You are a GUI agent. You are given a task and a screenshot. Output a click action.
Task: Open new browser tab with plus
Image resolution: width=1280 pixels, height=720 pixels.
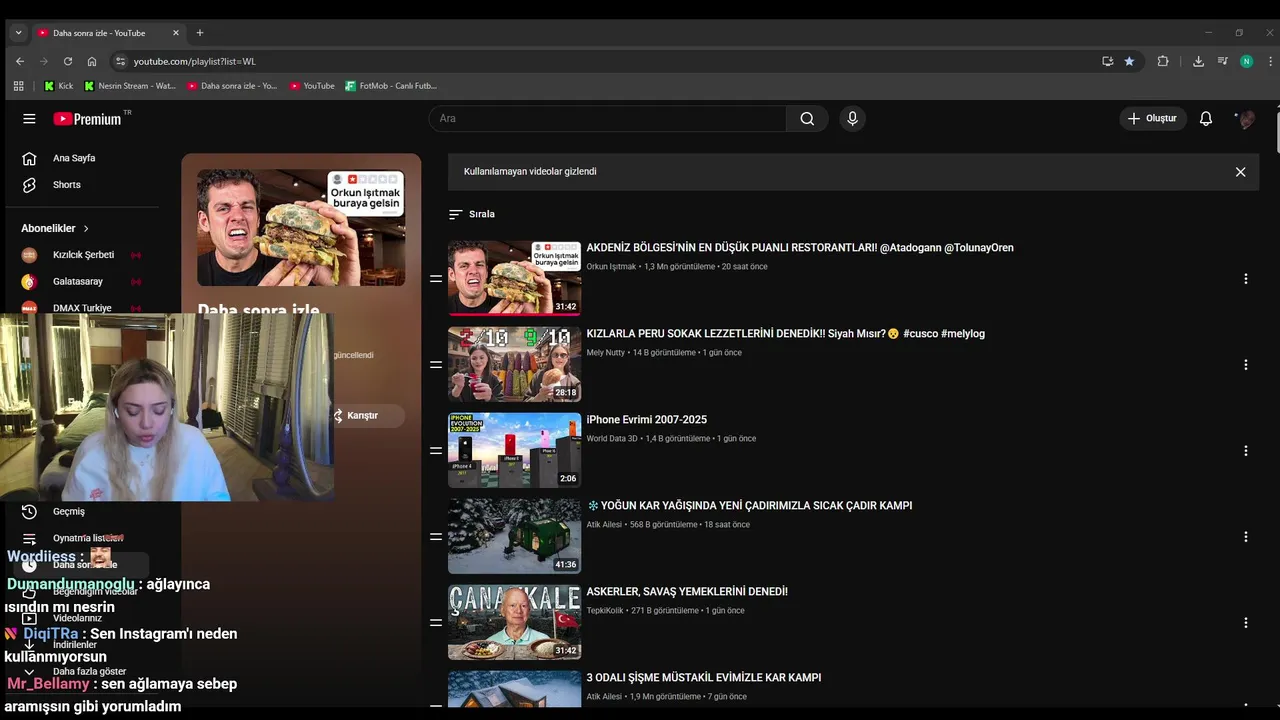[x=199, y=33]
